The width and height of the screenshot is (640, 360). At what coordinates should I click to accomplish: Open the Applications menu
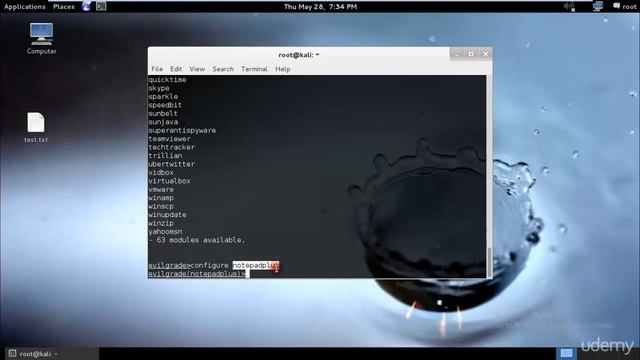(x=24, y=7)
